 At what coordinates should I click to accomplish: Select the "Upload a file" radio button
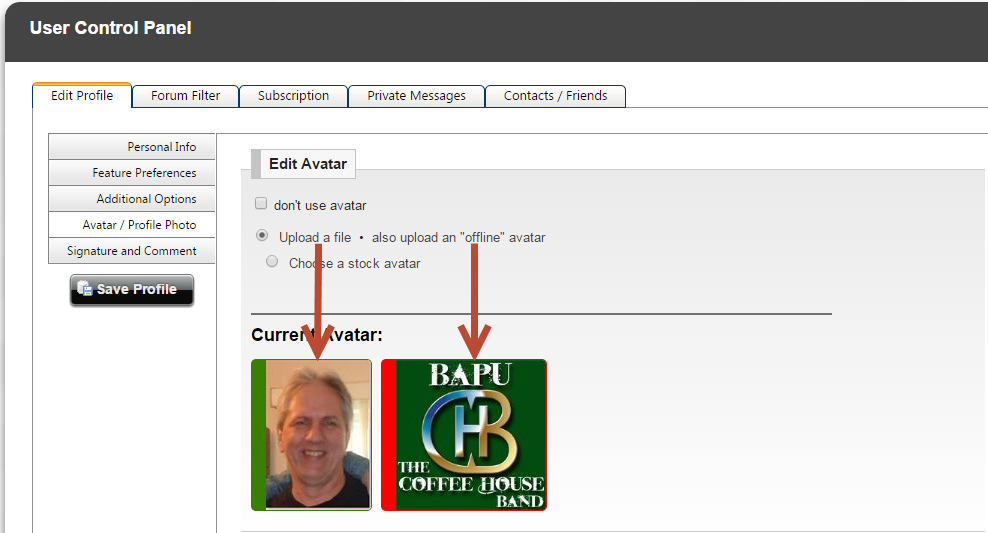(262, 236)
